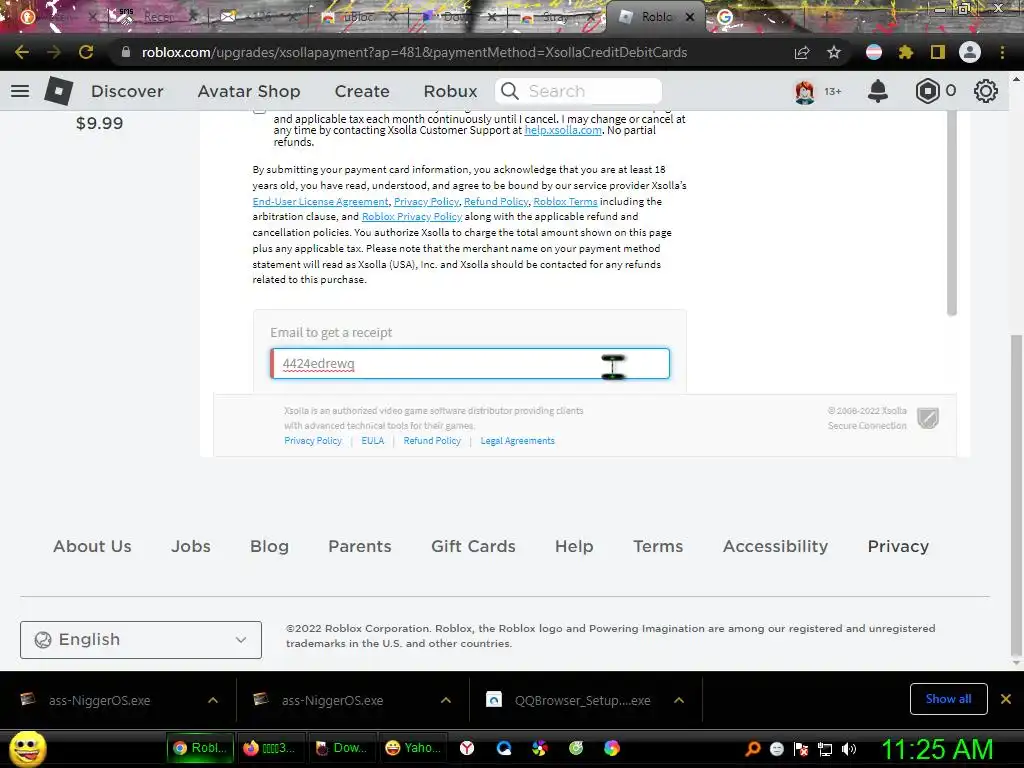Click the page vertical scrollbar

point(1016,496)
